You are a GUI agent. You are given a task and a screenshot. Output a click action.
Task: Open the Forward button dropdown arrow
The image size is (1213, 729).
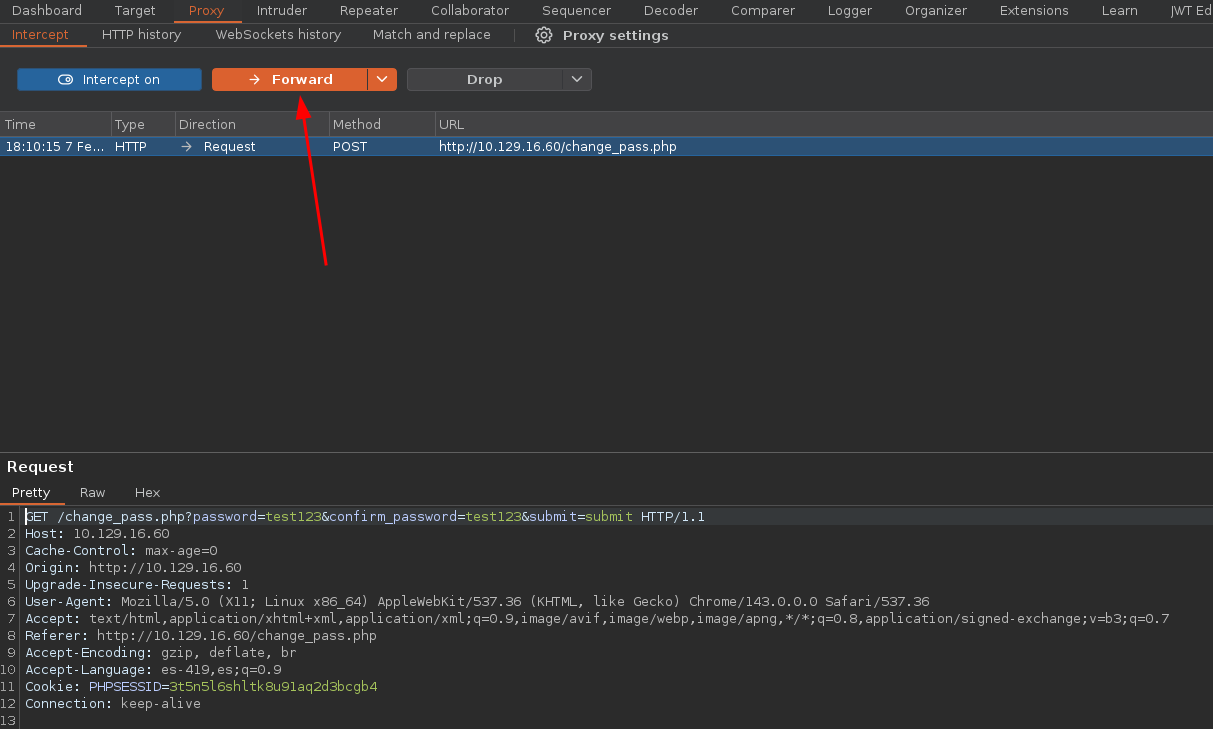coord(382,79)
